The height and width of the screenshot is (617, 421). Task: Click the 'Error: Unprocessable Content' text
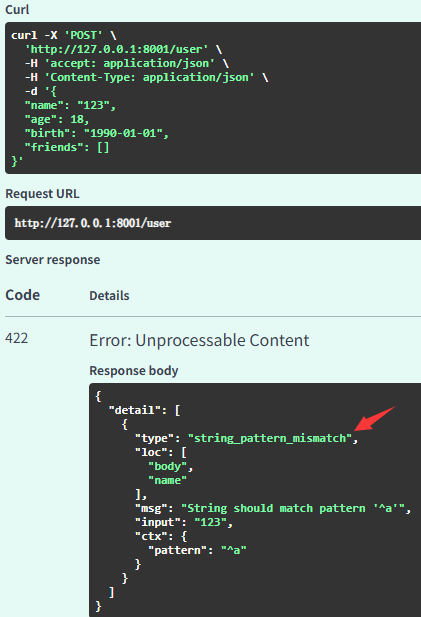tap(199, 340)
